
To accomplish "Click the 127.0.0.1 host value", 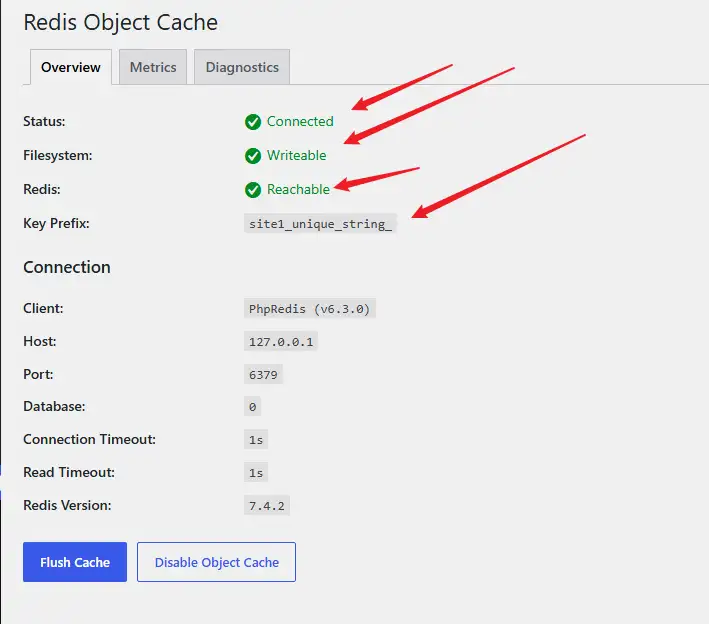I will (281, 341).
